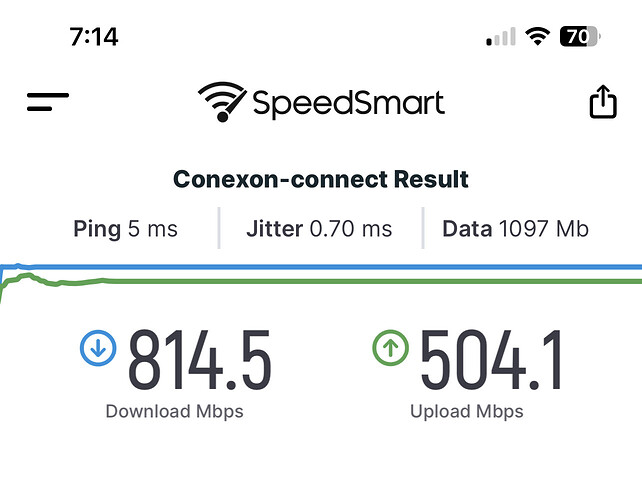
Task: Tap the blue download speed graph line
Action: point(328,267)
